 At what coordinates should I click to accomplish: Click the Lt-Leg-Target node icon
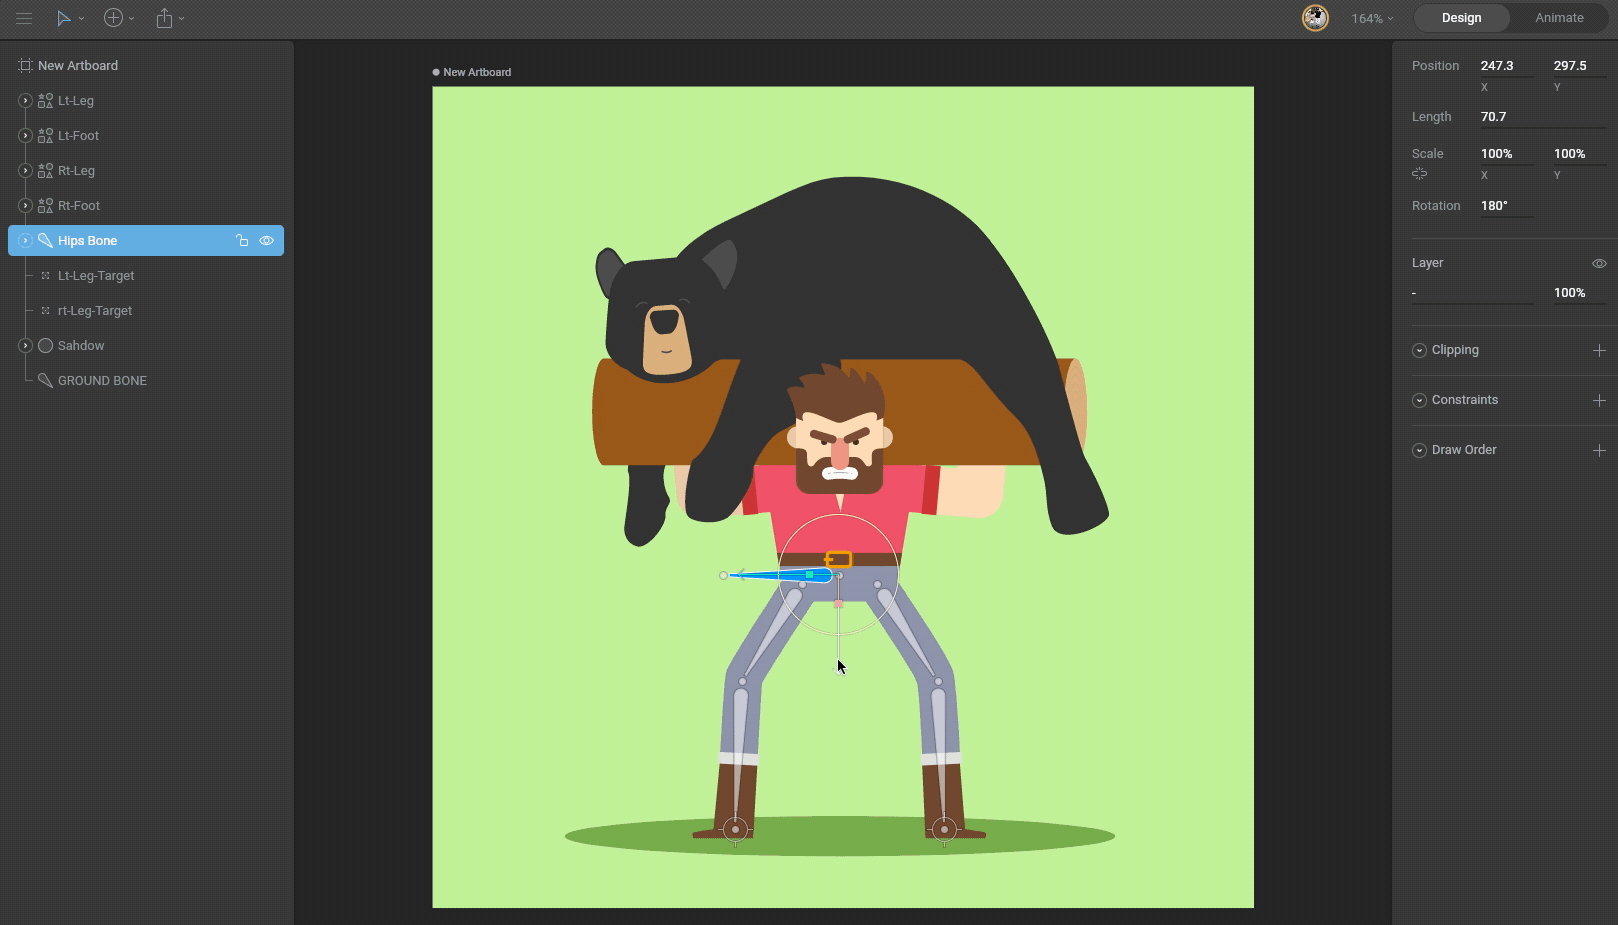click(45, 276)
